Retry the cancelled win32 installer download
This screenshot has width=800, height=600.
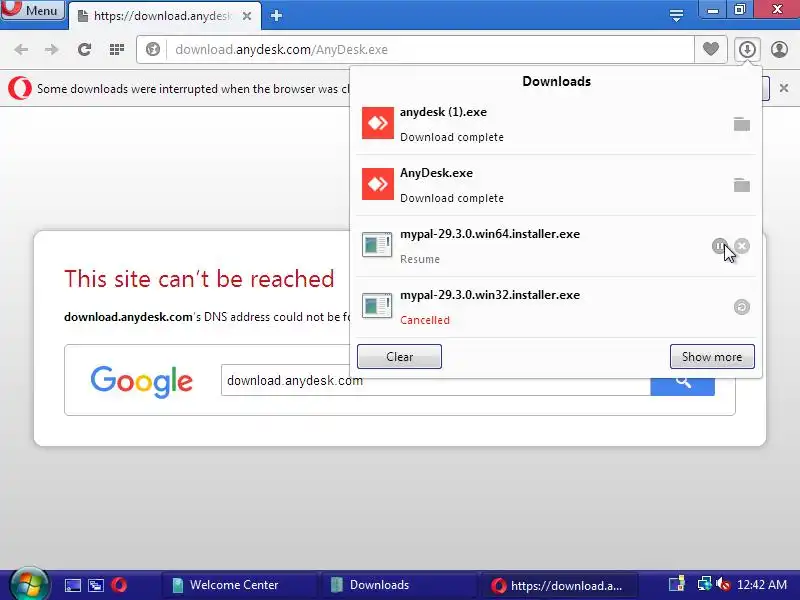point(741,307)
